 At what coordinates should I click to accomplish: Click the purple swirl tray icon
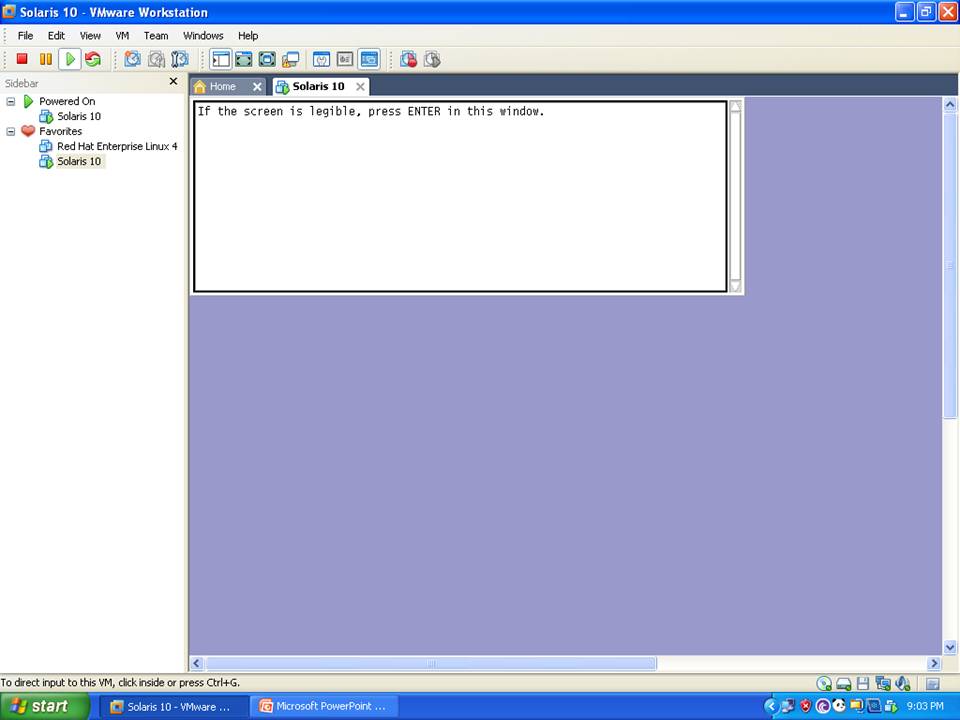point(823,707)
